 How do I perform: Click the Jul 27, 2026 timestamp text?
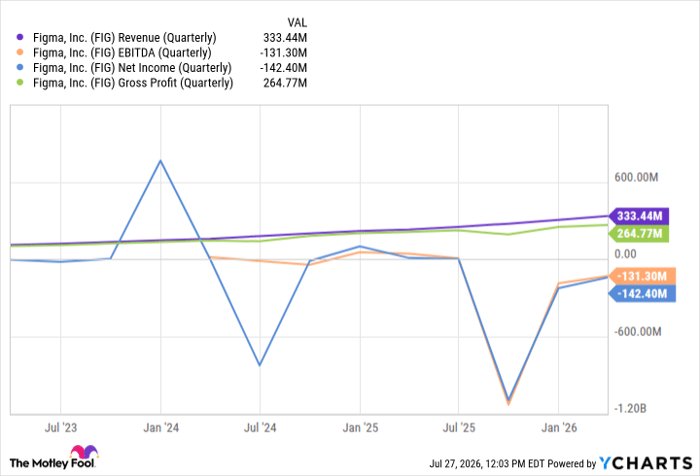pos(487,463)
